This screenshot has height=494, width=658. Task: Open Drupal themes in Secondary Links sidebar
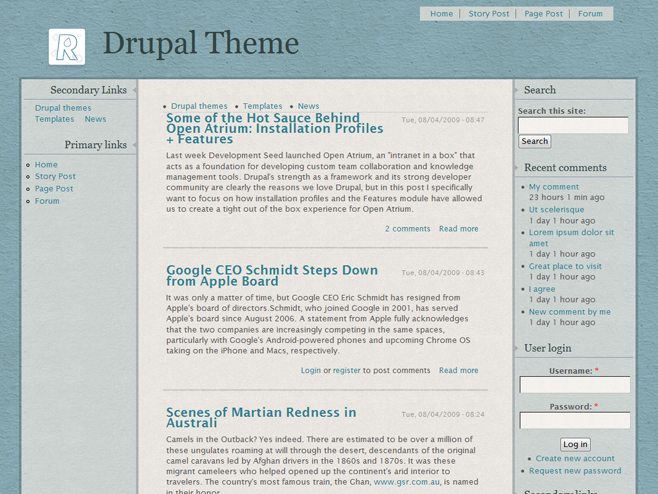click(63, 108)
